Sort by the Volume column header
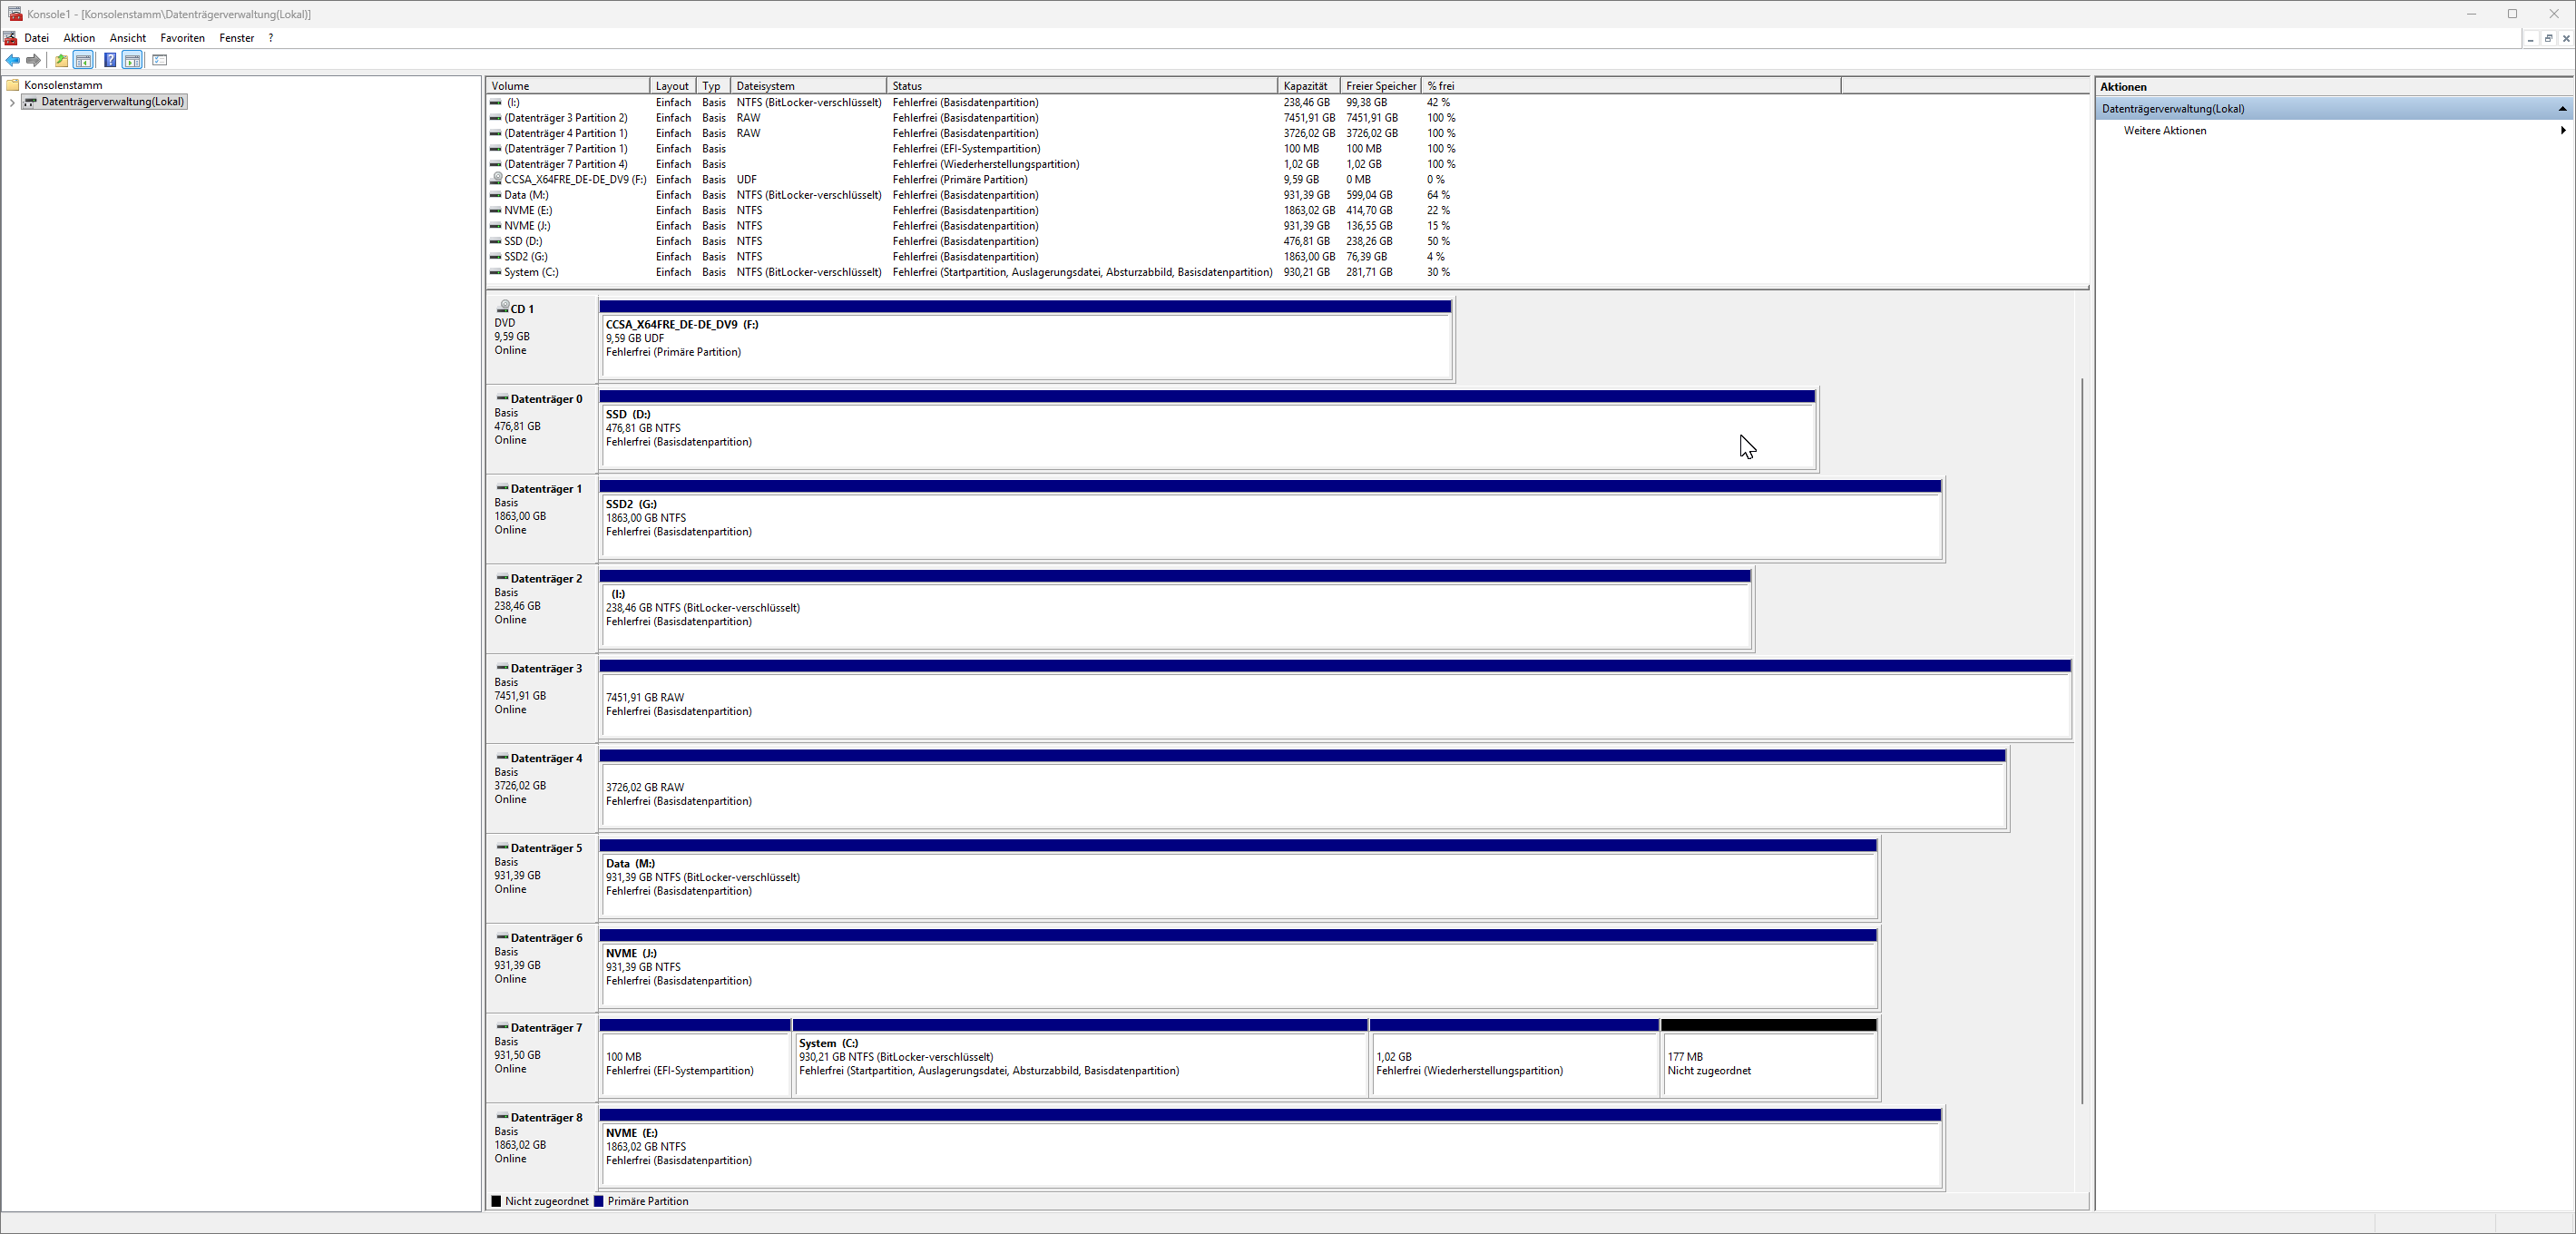 [x=568, y=86]
